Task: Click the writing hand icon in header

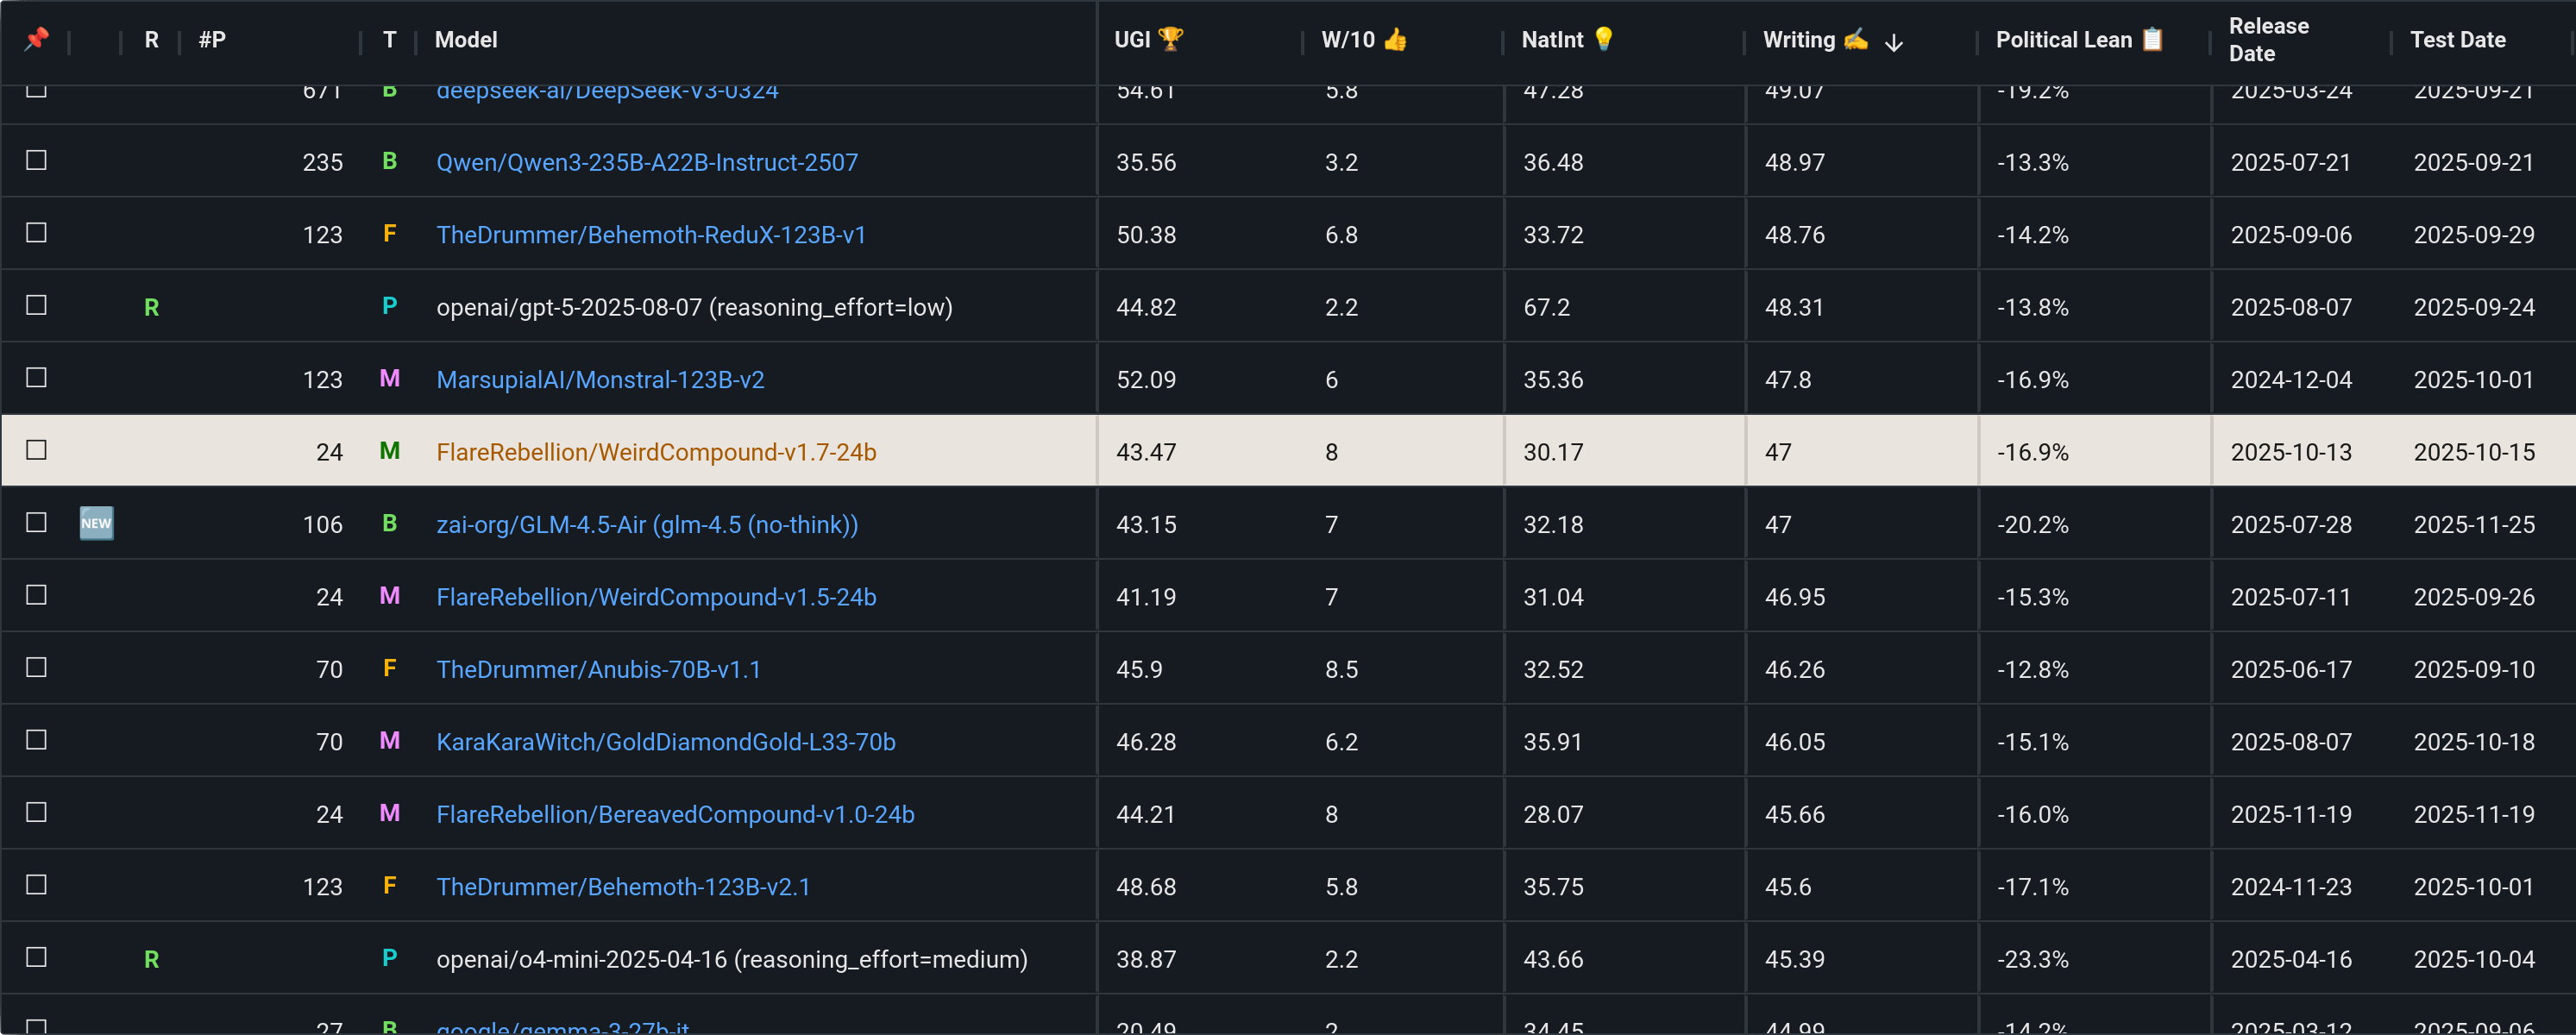Action: point(1855,39)
